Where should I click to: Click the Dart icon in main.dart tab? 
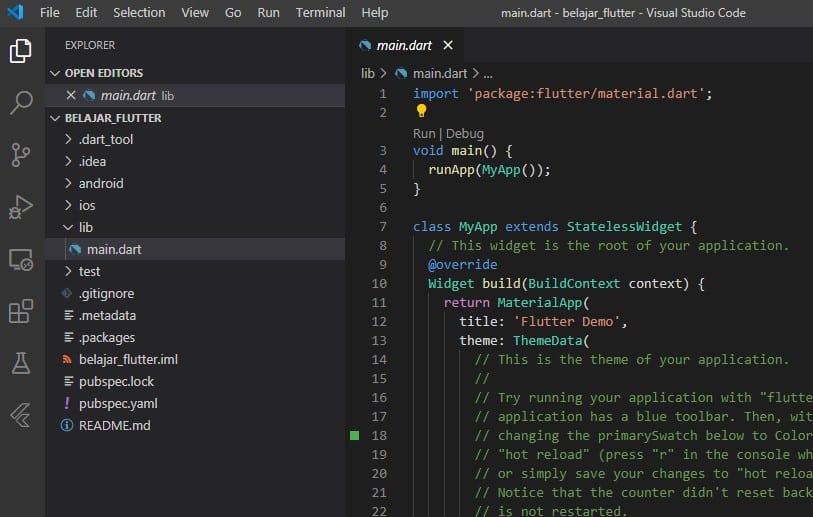pyautogui.click(x=365, y=46)
